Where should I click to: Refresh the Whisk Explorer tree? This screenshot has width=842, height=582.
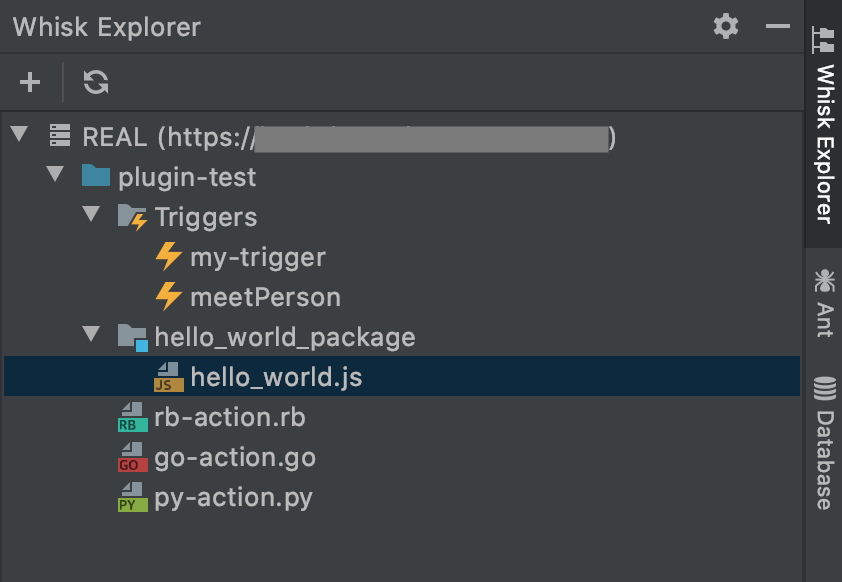click(x=94, y=82)
